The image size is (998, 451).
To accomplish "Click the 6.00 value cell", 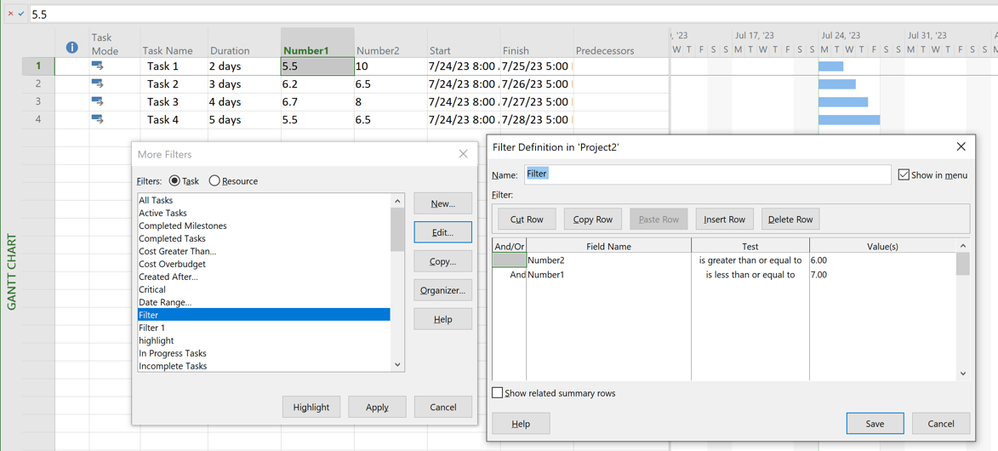I will pos(883,260).
